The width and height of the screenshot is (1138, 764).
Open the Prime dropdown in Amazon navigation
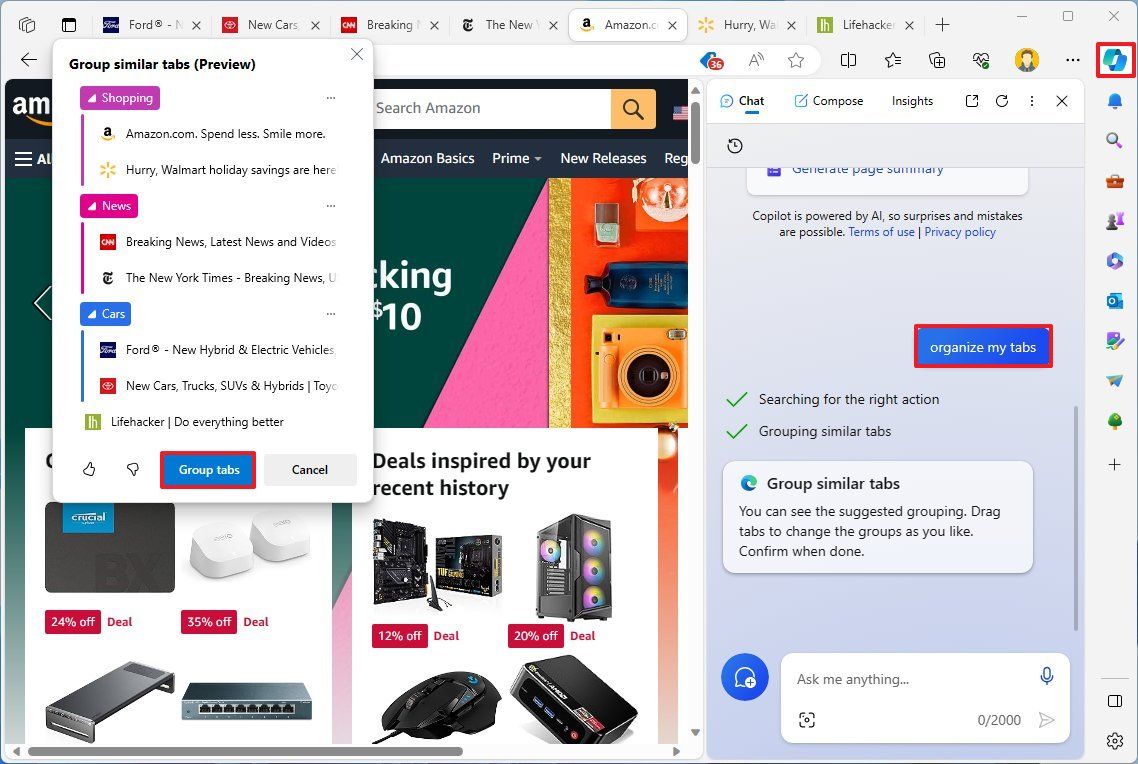[515, 158]
